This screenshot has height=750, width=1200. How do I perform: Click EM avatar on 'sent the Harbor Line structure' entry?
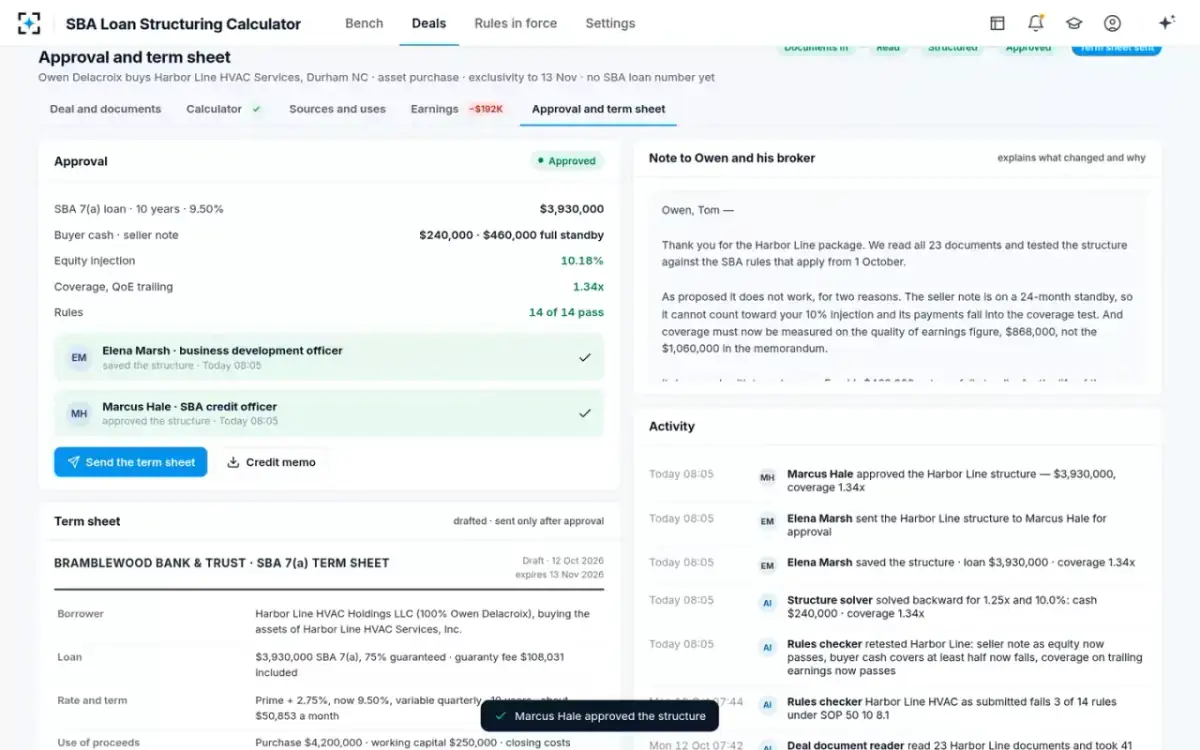(x=767, y=521)
